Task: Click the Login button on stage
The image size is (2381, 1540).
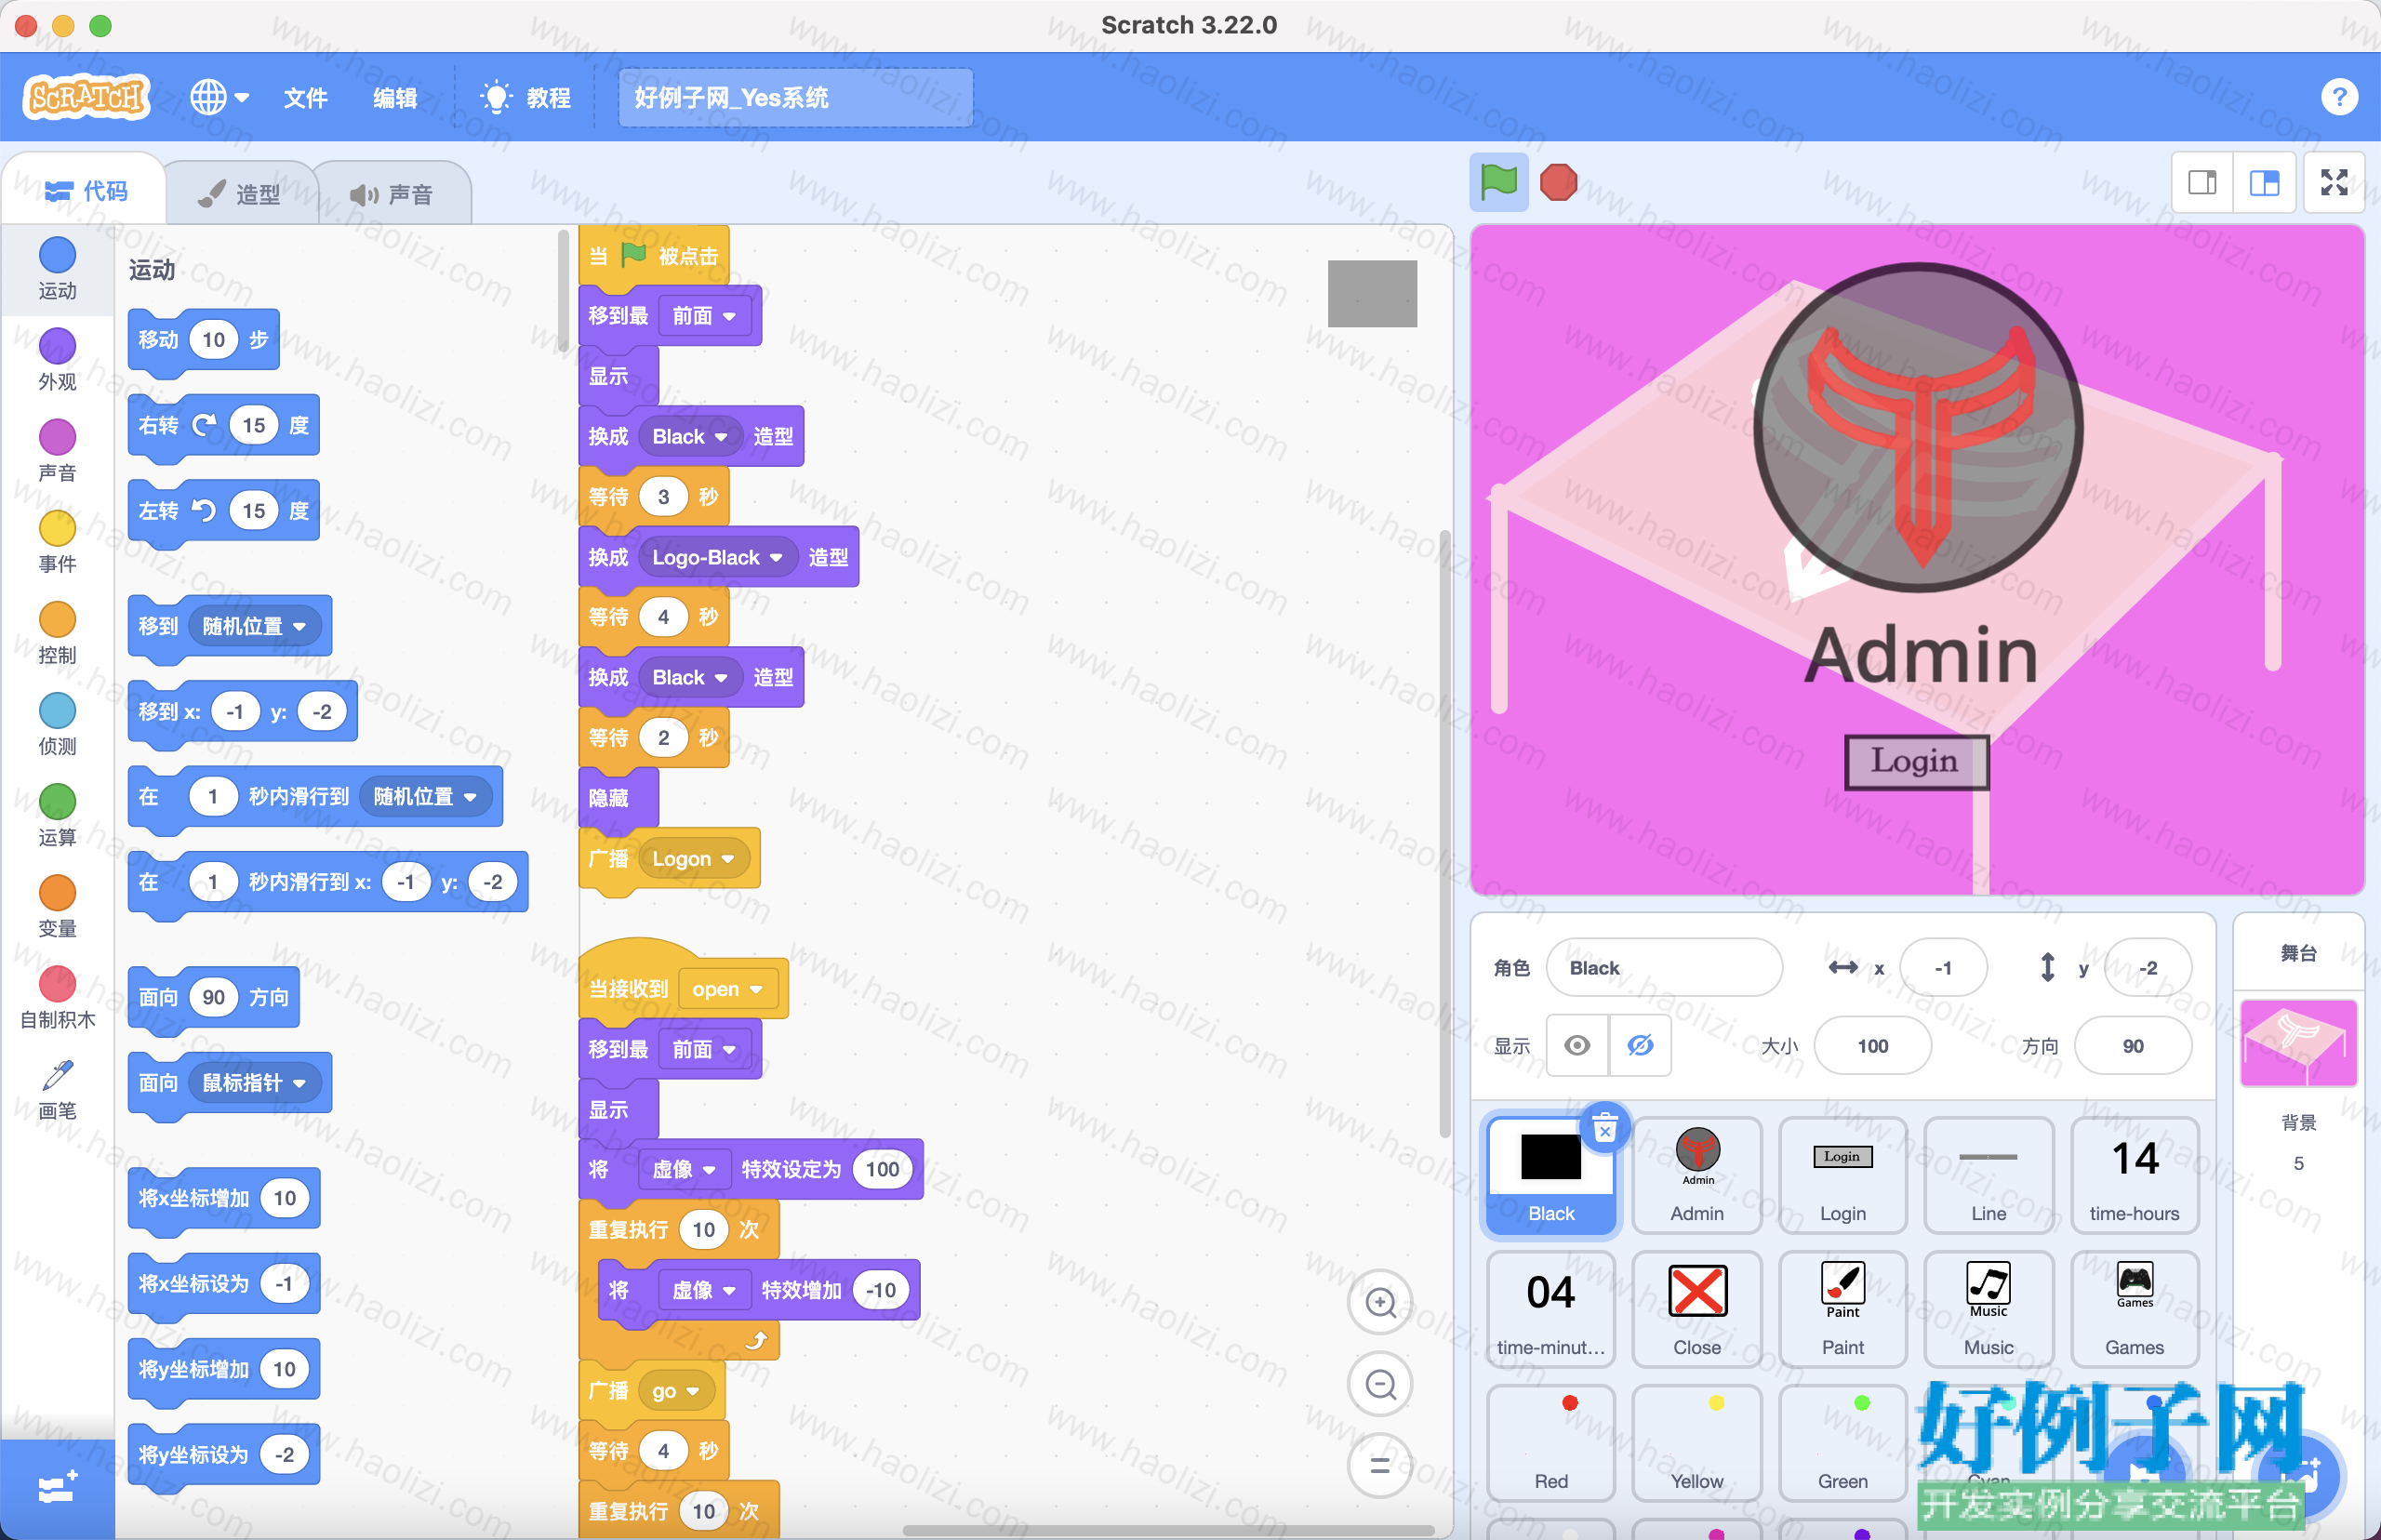Action: [1915, 761]
